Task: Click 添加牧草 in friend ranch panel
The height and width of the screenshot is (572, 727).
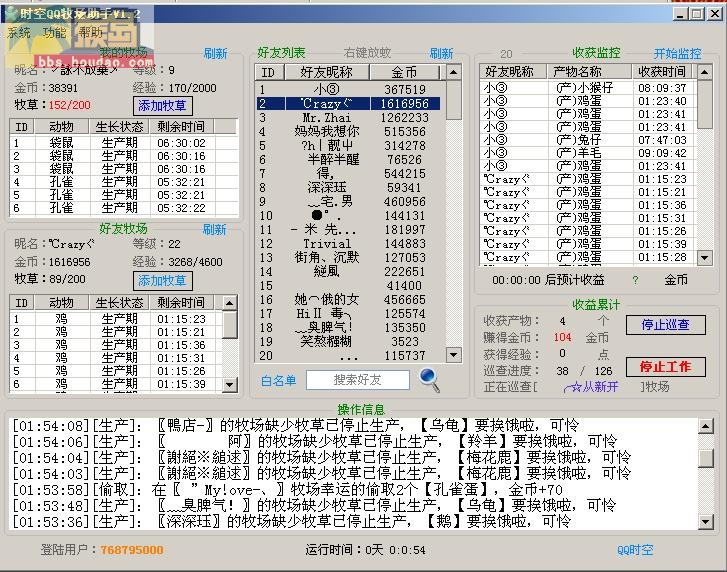Action: tap(162, 280)
